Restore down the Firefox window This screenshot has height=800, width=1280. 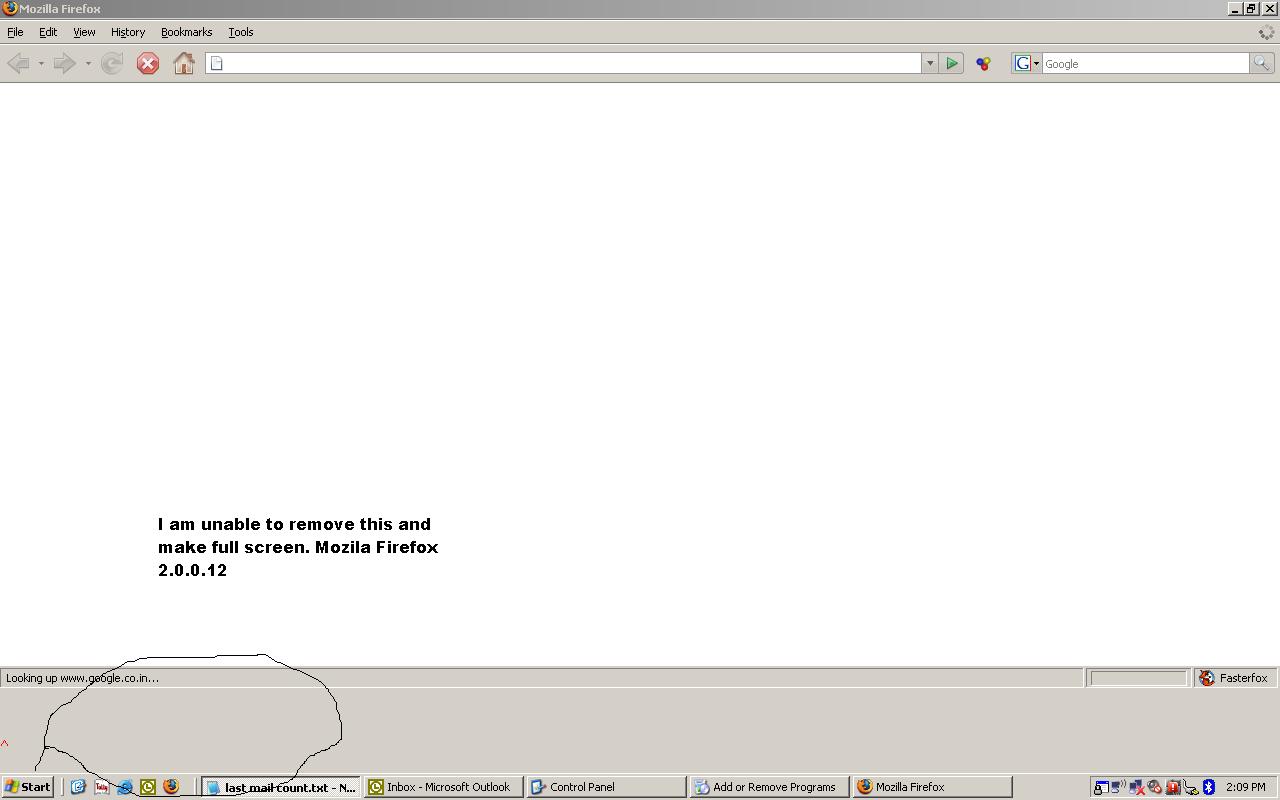coord(1251,8)
